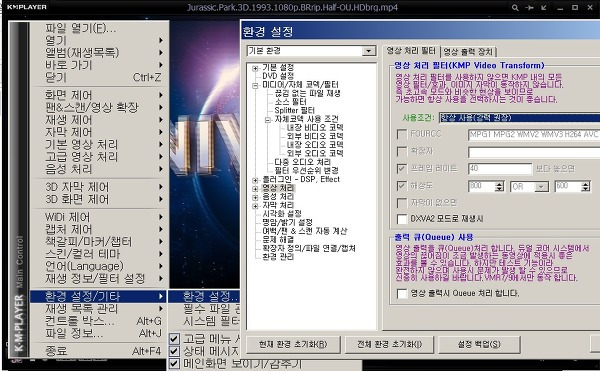The height and width of the screenshot is (371, 600).
Task: Click the frame rate field showing 40
Action: coord(500,169)
